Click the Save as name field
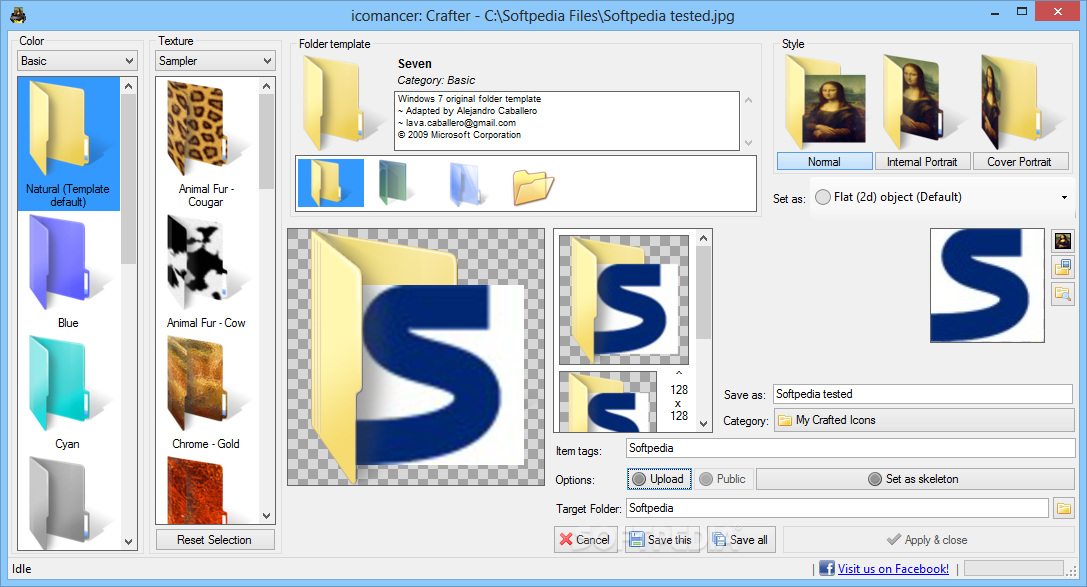Screen dimensions: 1087x587 pyautogui.click(x=923, y=394)
